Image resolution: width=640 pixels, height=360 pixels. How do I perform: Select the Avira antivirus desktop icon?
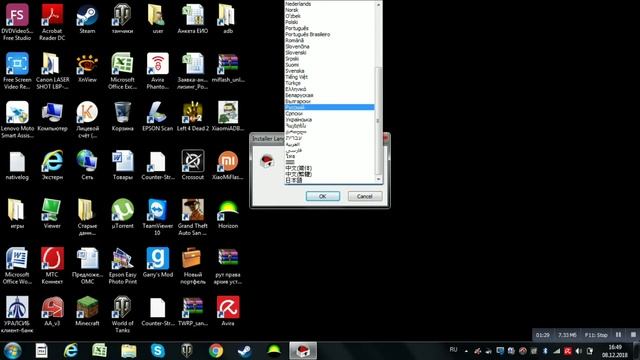(x=228, y=311)
